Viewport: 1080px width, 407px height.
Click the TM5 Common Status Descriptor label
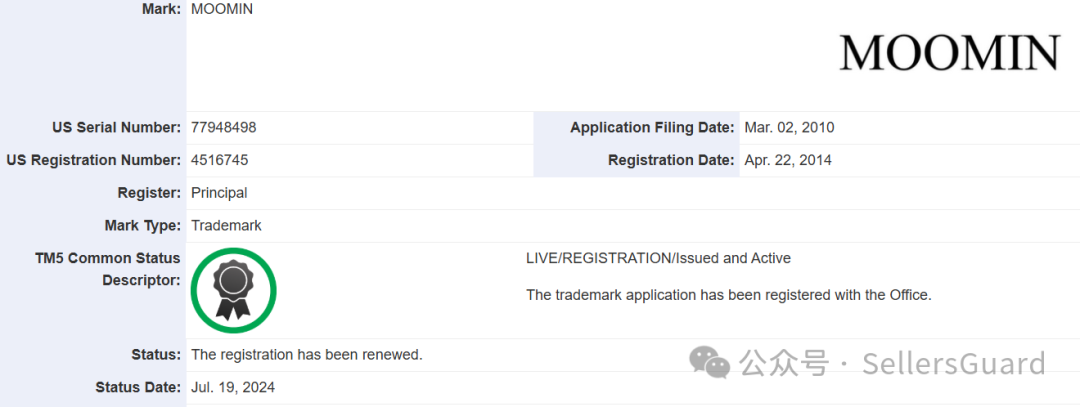coord(107,269)
